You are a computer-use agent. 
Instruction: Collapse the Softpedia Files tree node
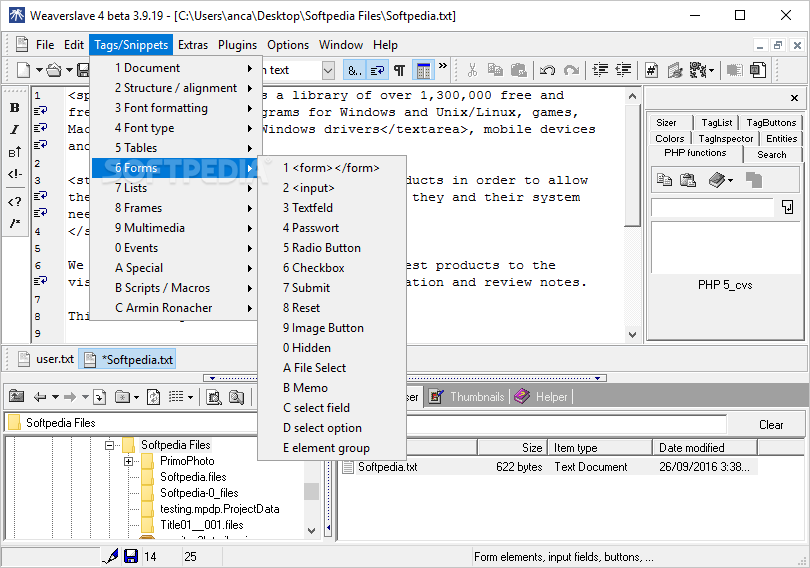tap(109, 445)
